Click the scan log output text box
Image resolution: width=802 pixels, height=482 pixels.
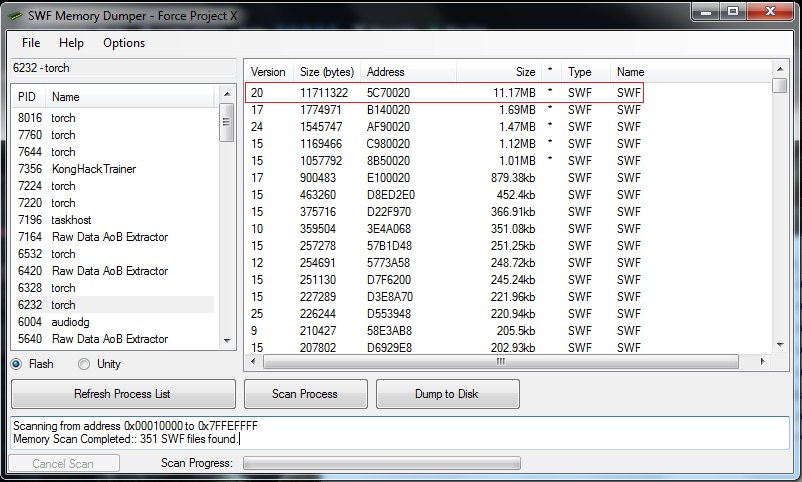(x=400, y=432)
